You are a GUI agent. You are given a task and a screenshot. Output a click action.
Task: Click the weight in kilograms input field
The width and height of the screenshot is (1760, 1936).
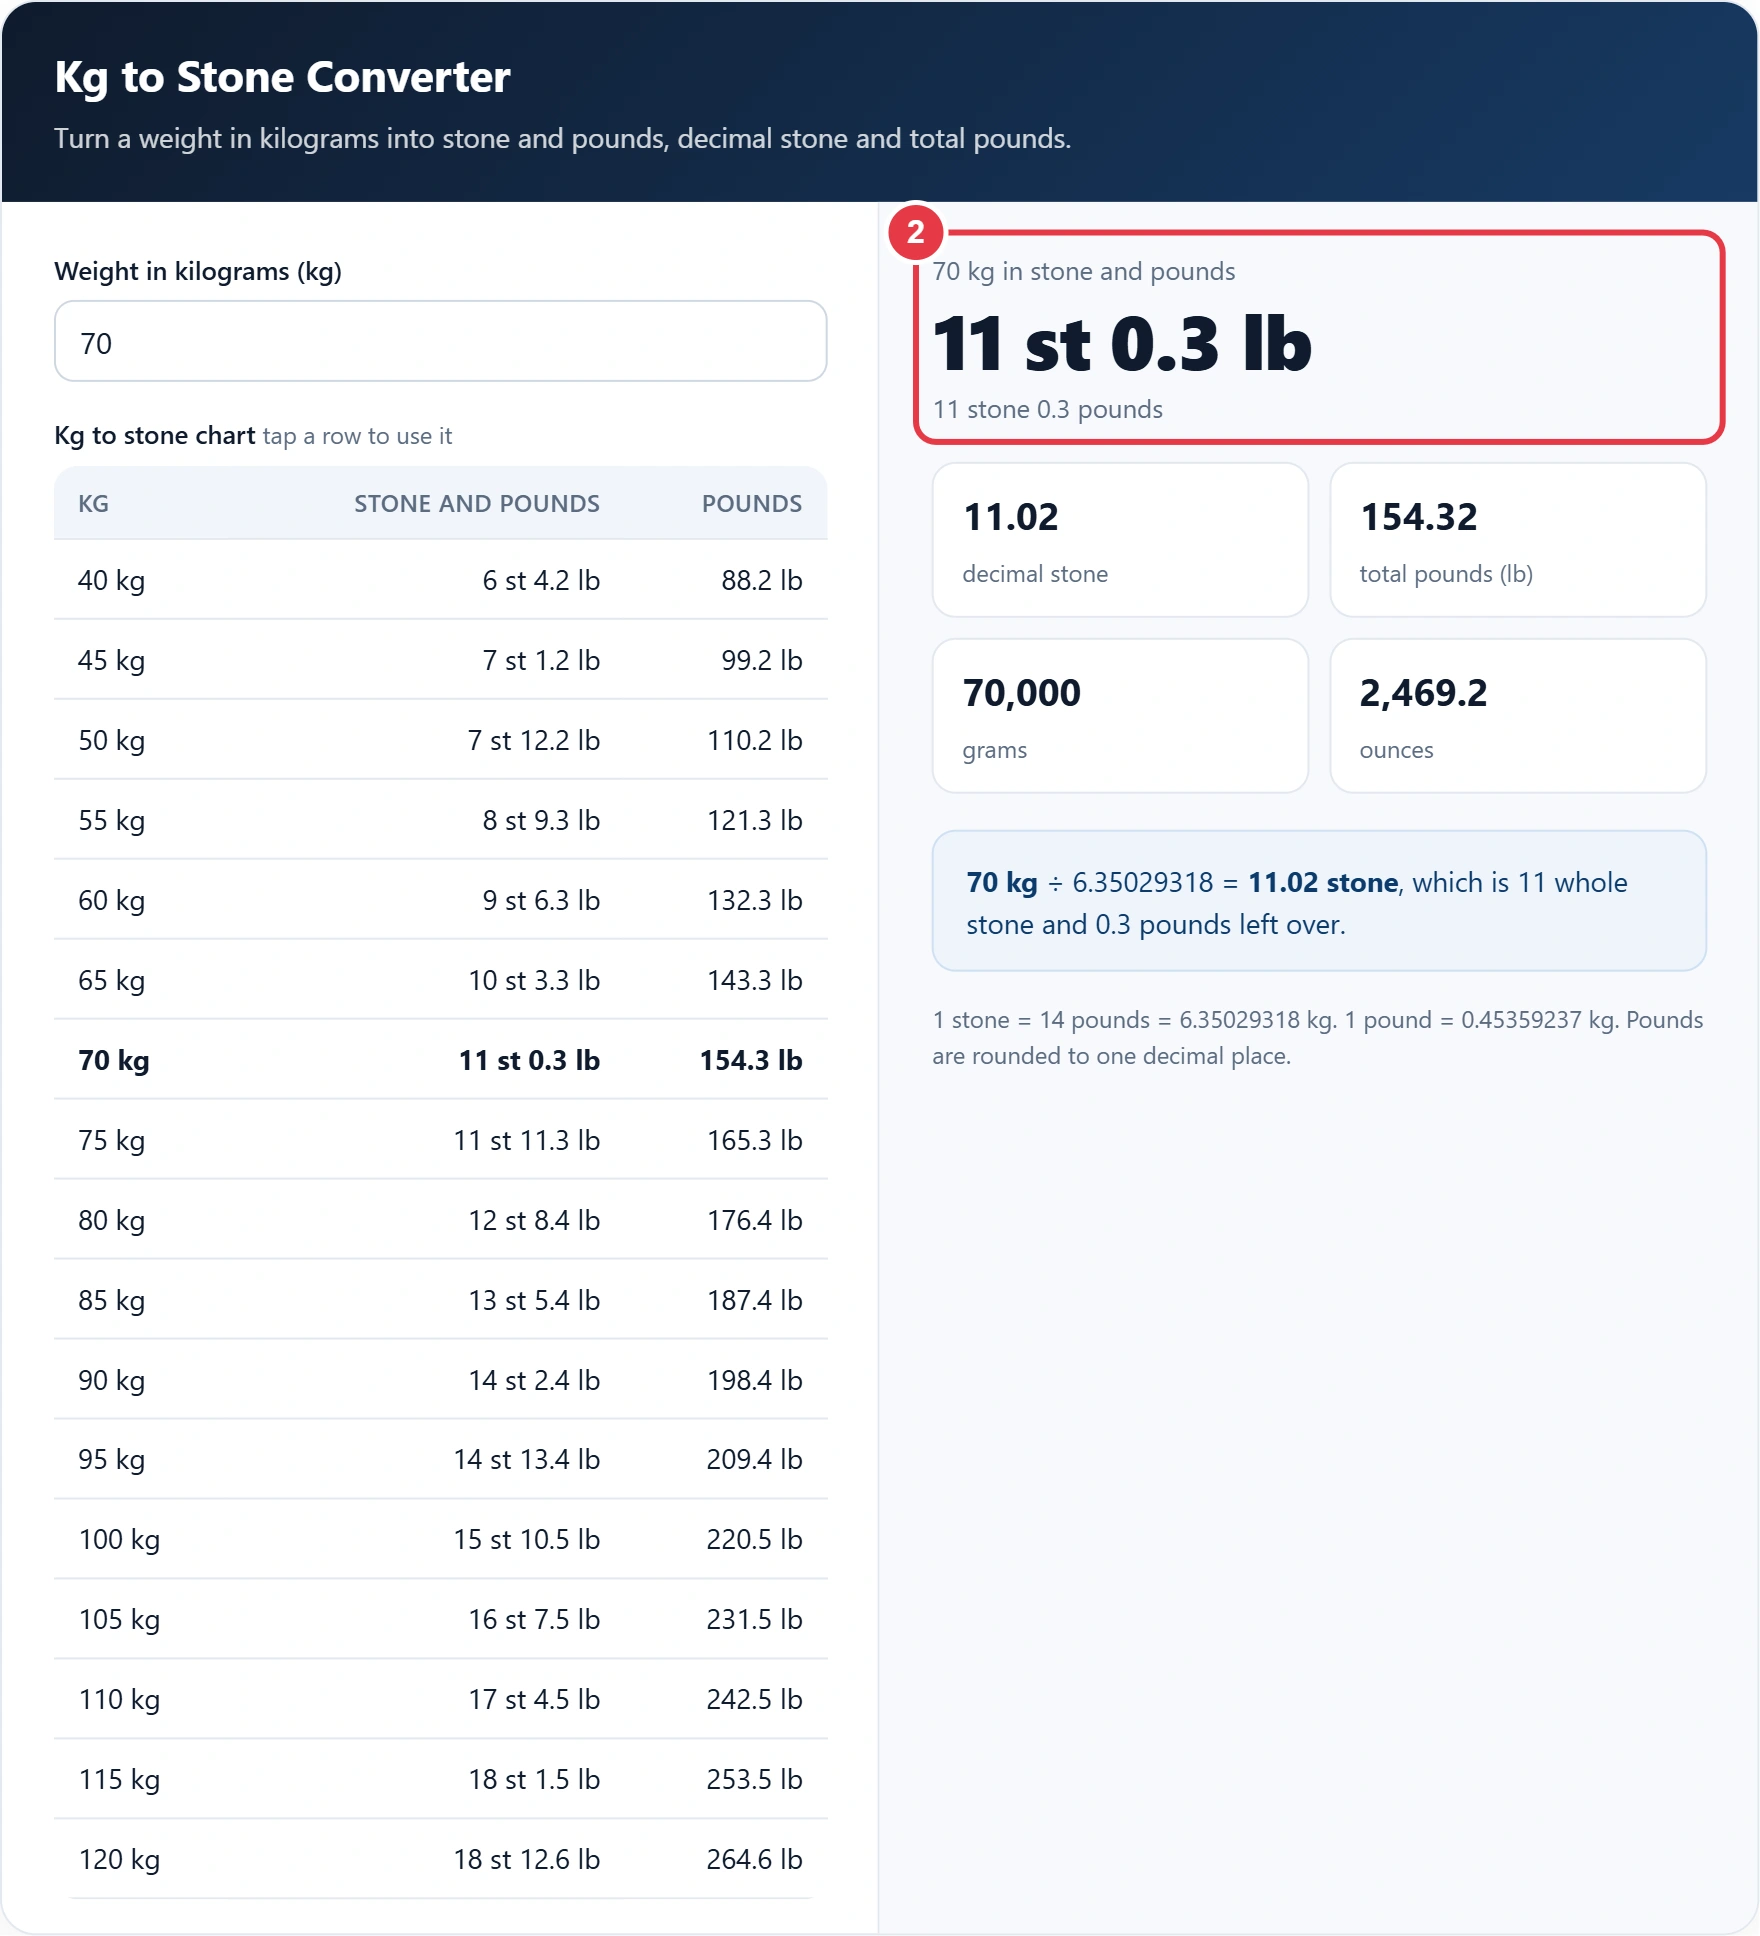point(440,342)
